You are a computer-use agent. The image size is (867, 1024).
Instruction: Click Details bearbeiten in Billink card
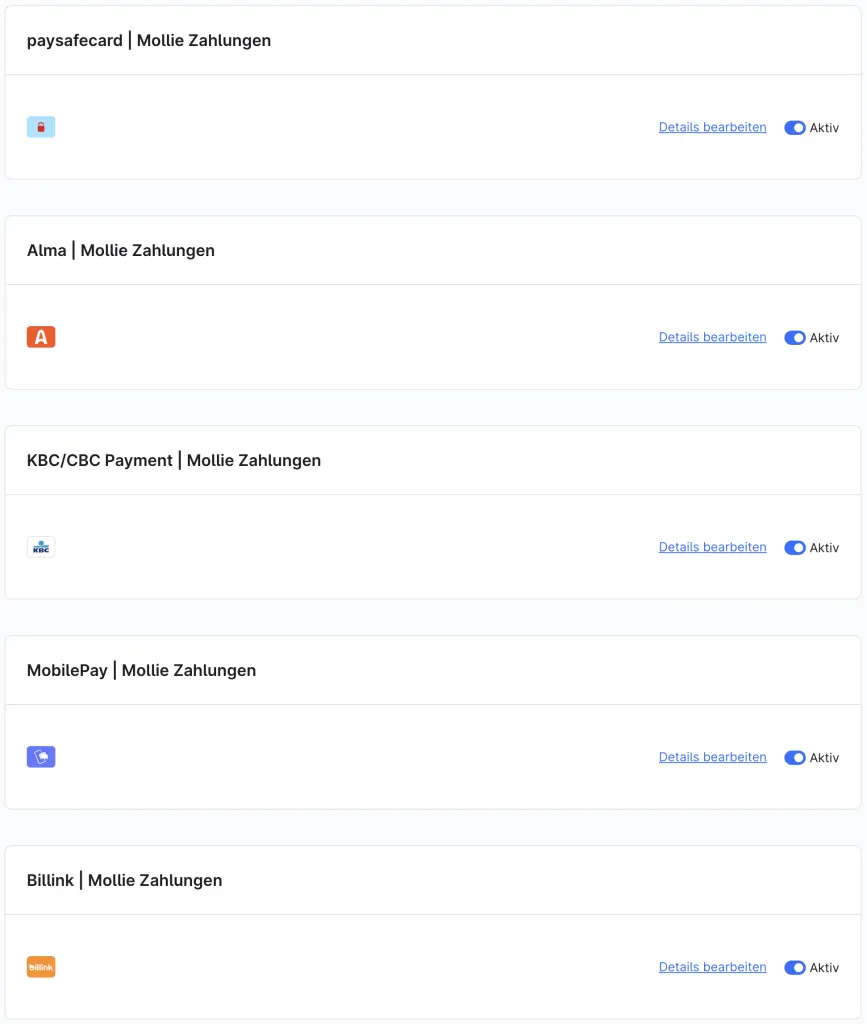point(712,967)
